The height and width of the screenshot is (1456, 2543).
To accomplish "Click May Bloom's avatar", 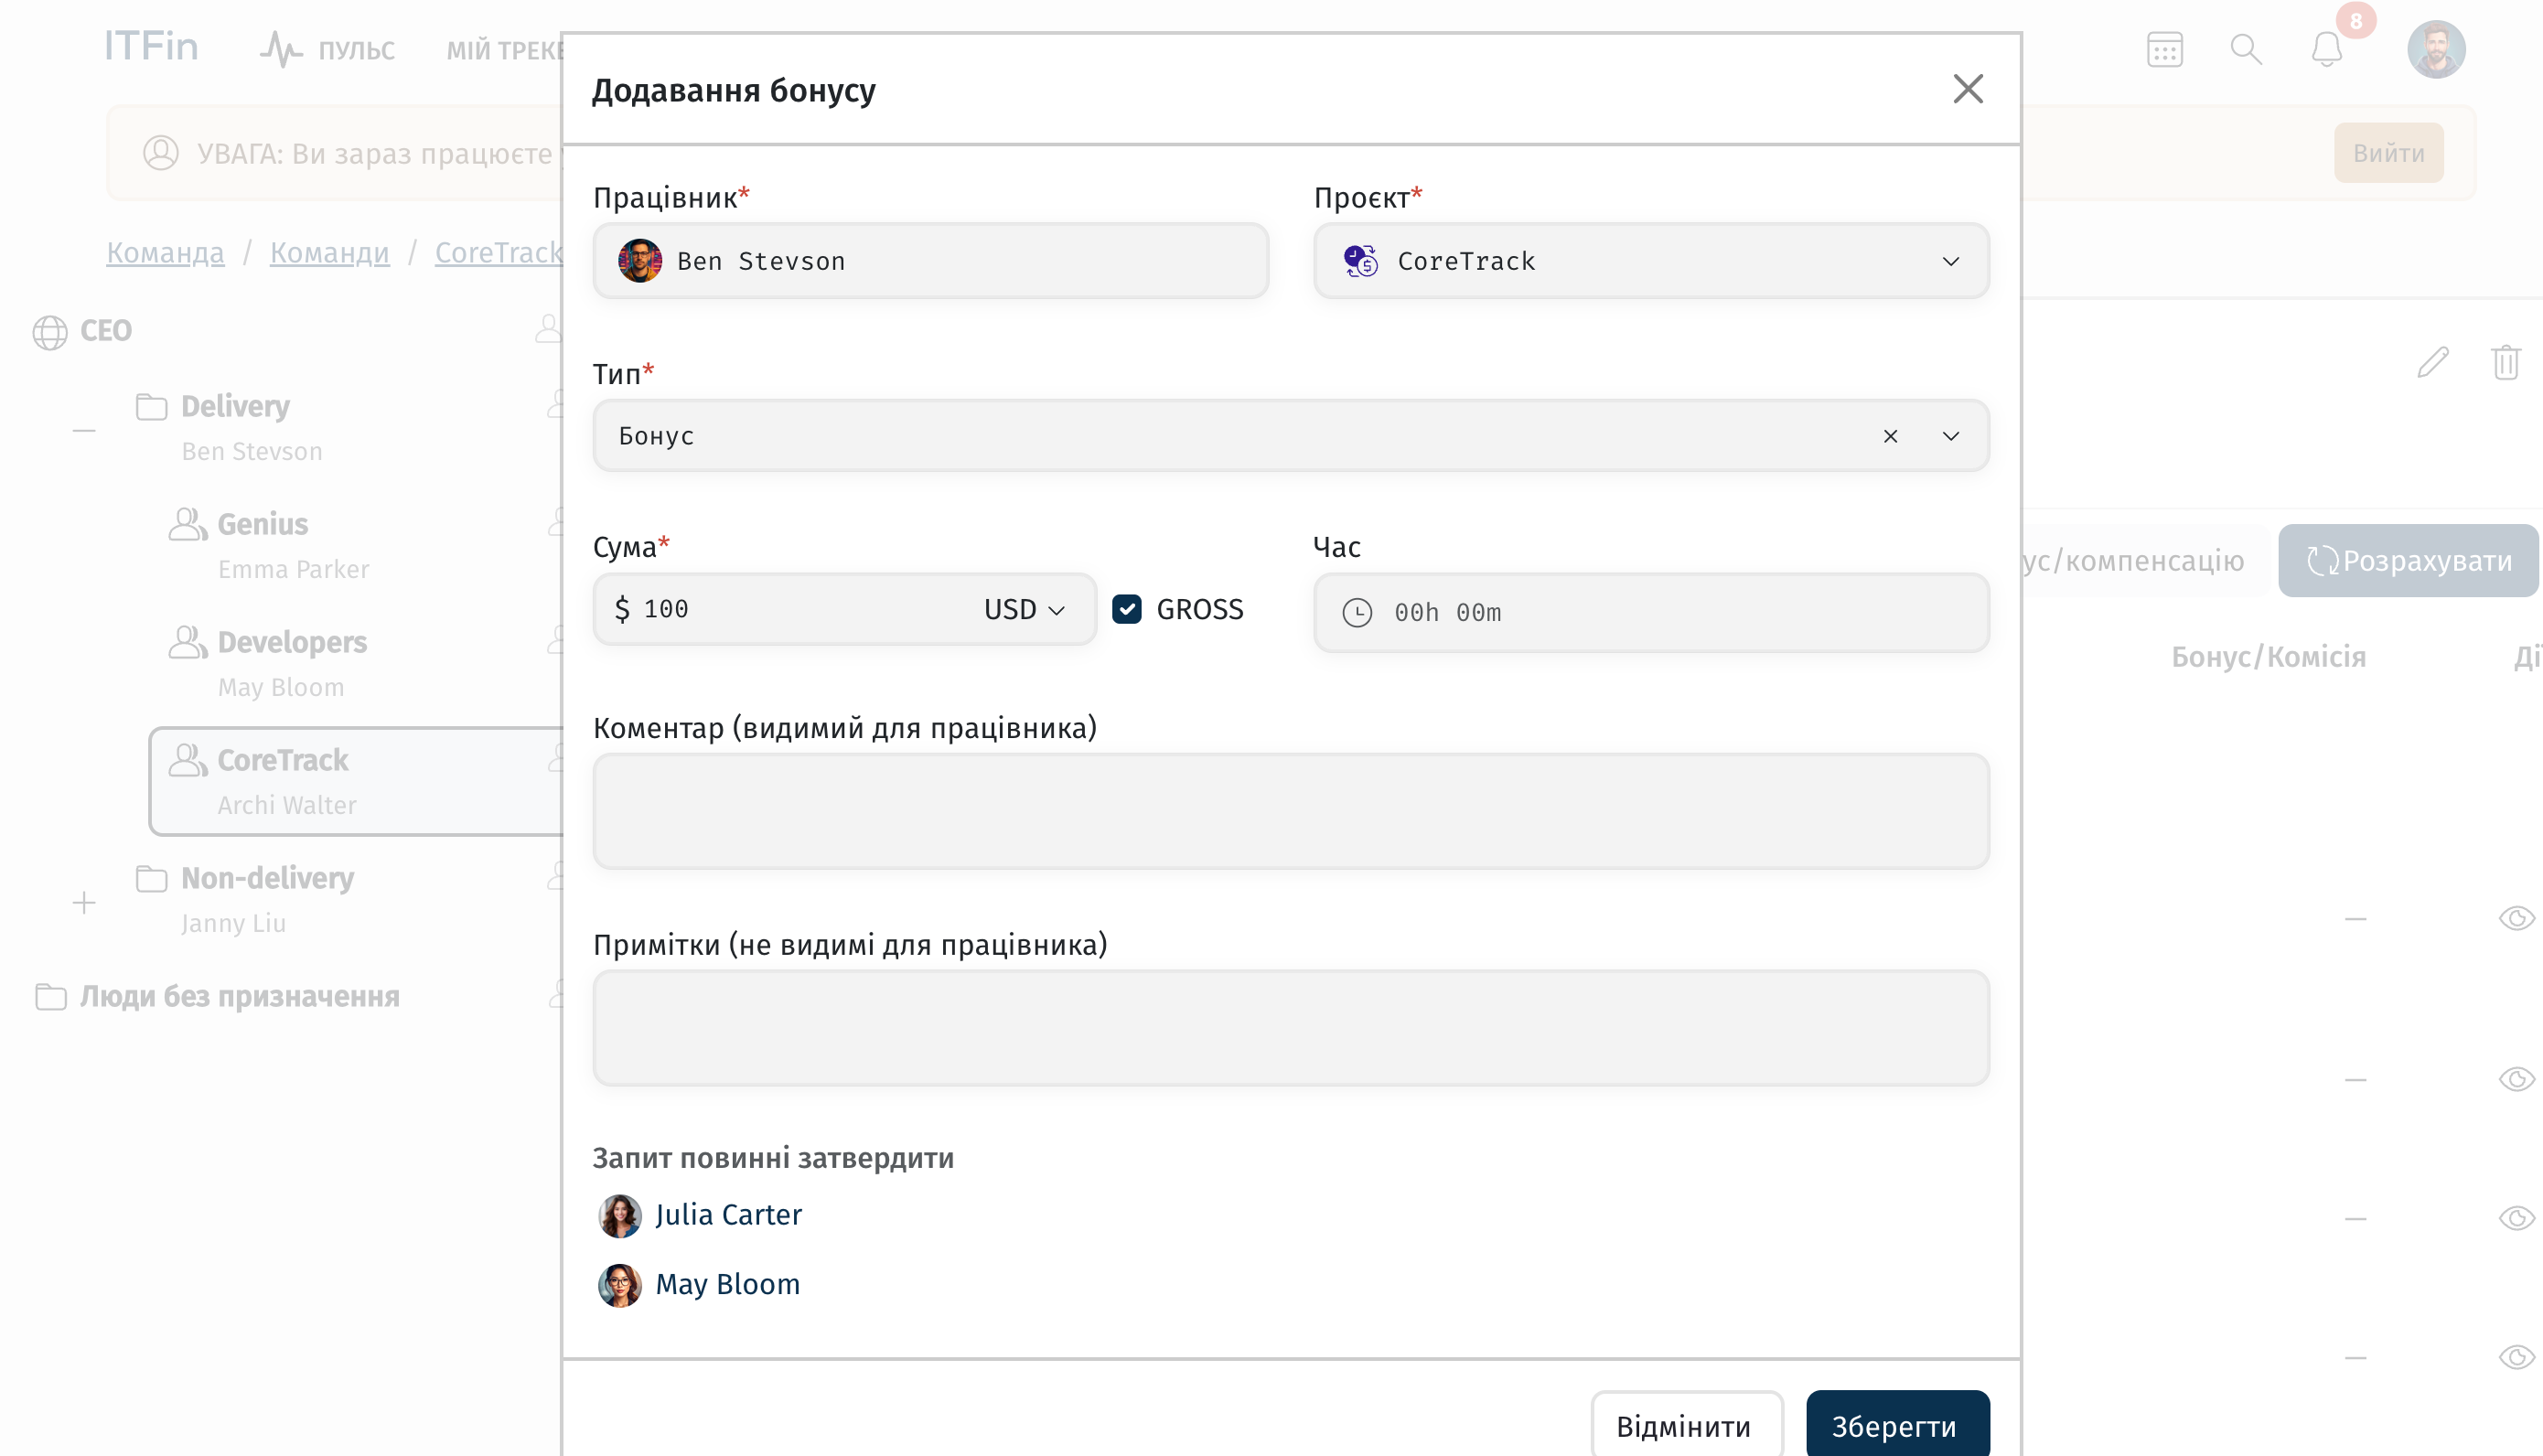I will tap(619, 1285).
